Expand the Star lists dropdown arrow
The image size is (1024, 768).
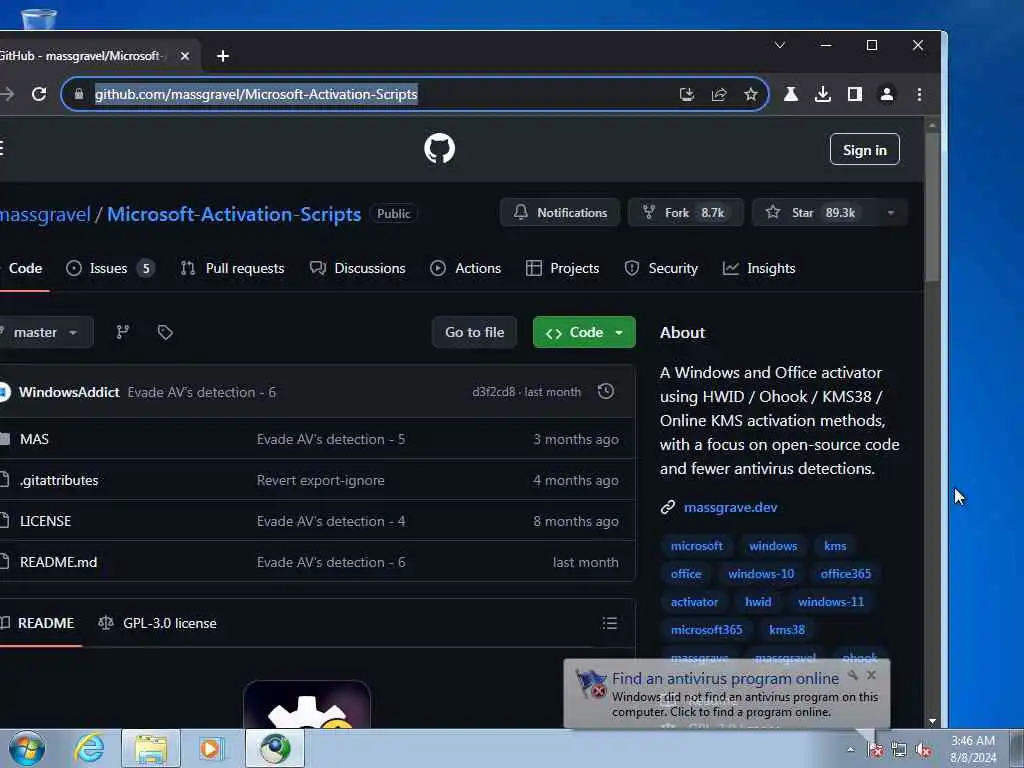pos(891,213)
